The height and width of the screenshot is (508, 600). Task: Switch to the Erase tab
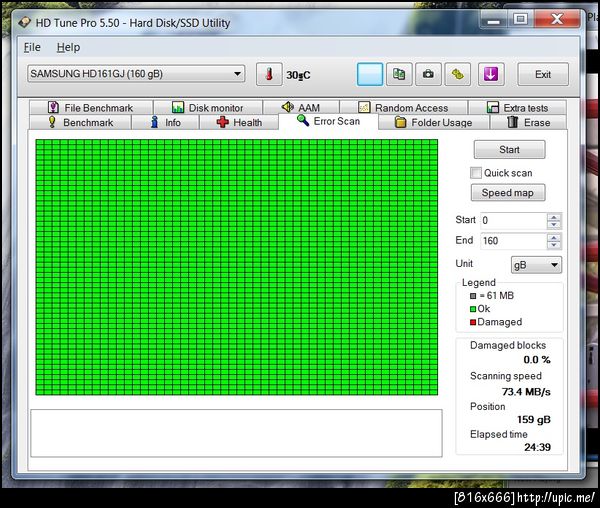click(528, 122)
